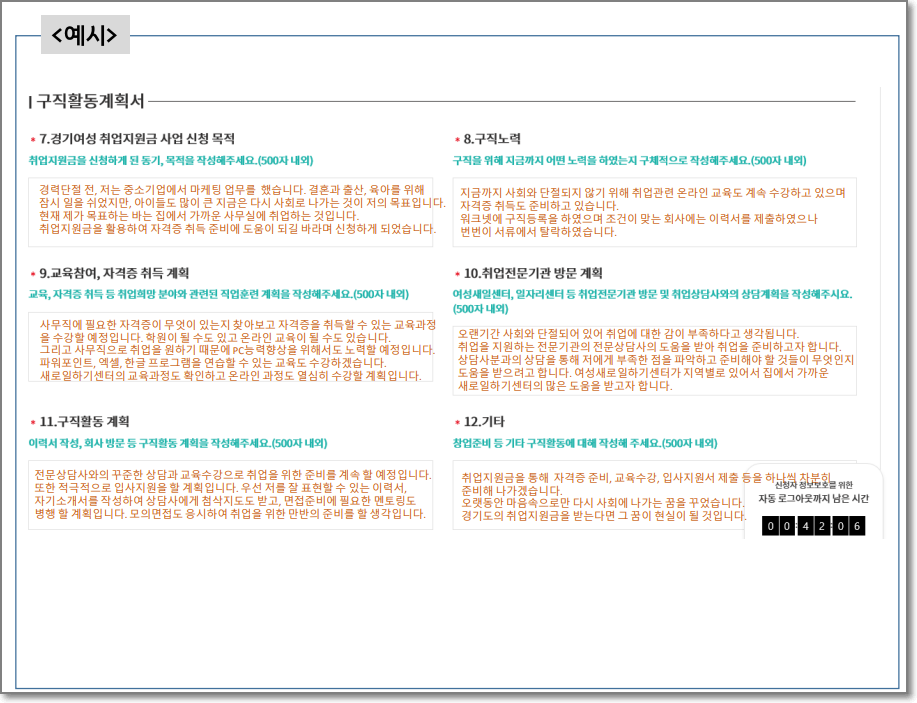Click the section 11 job activity plan text box
917x703 pixels.
coord(230,495)
